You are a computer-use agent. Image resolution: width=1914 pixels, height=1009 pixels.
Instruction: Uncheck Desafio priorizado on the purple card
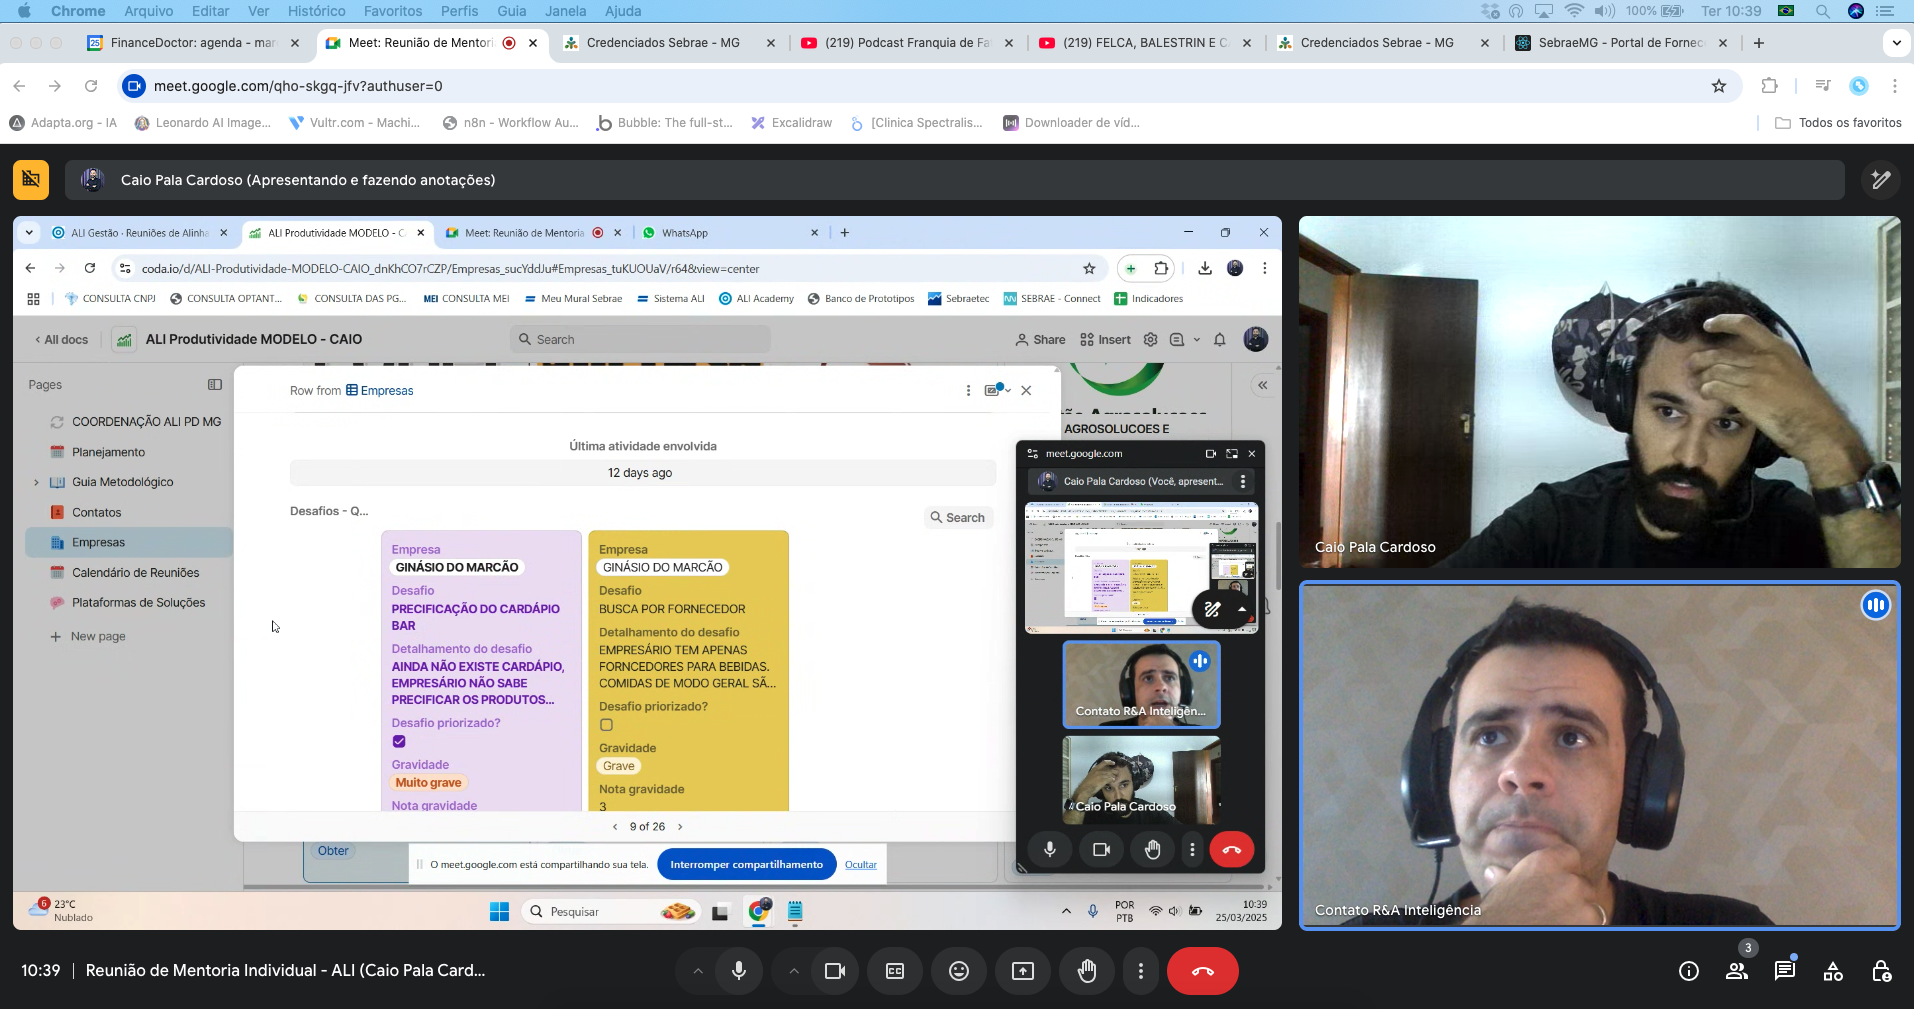pos(399,741)
